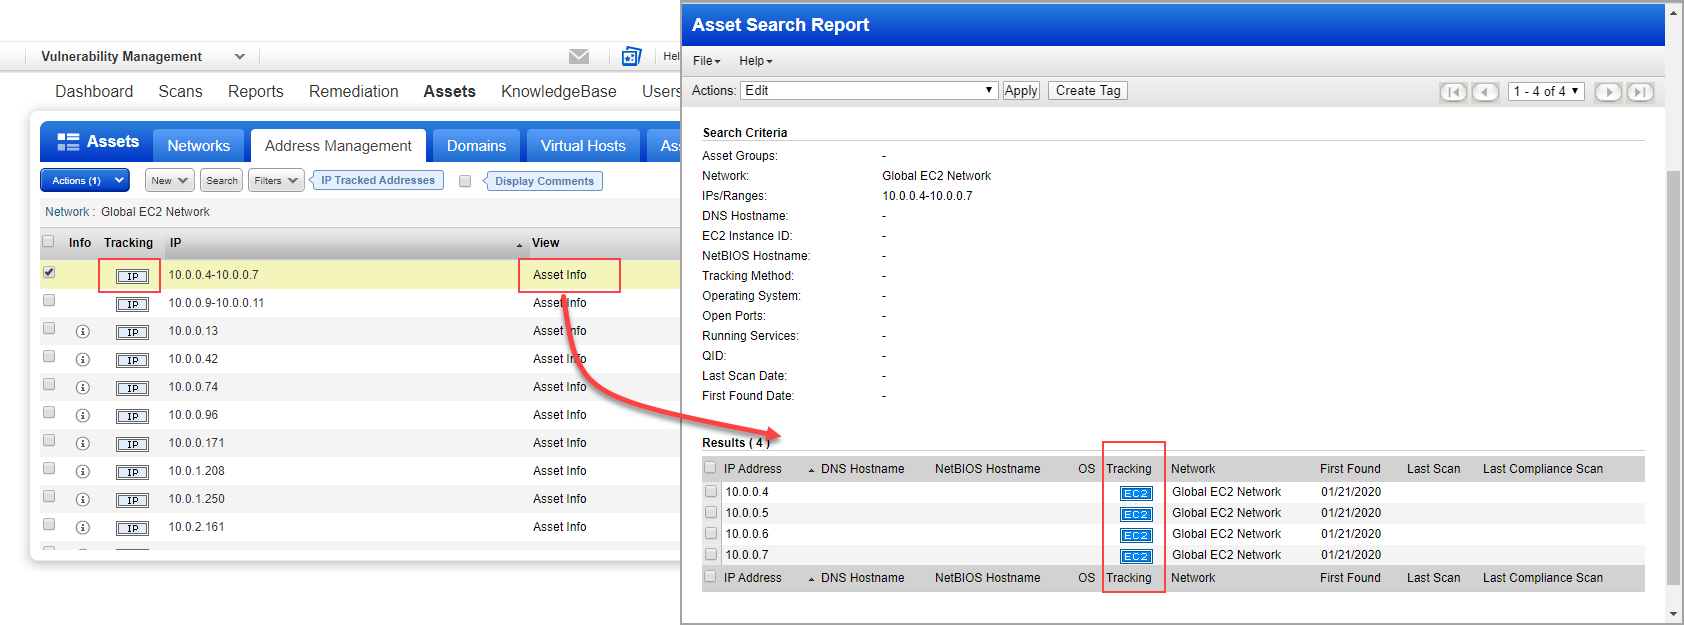Check result row 10.0.0.4 checkbox

[x=711, y=491]
